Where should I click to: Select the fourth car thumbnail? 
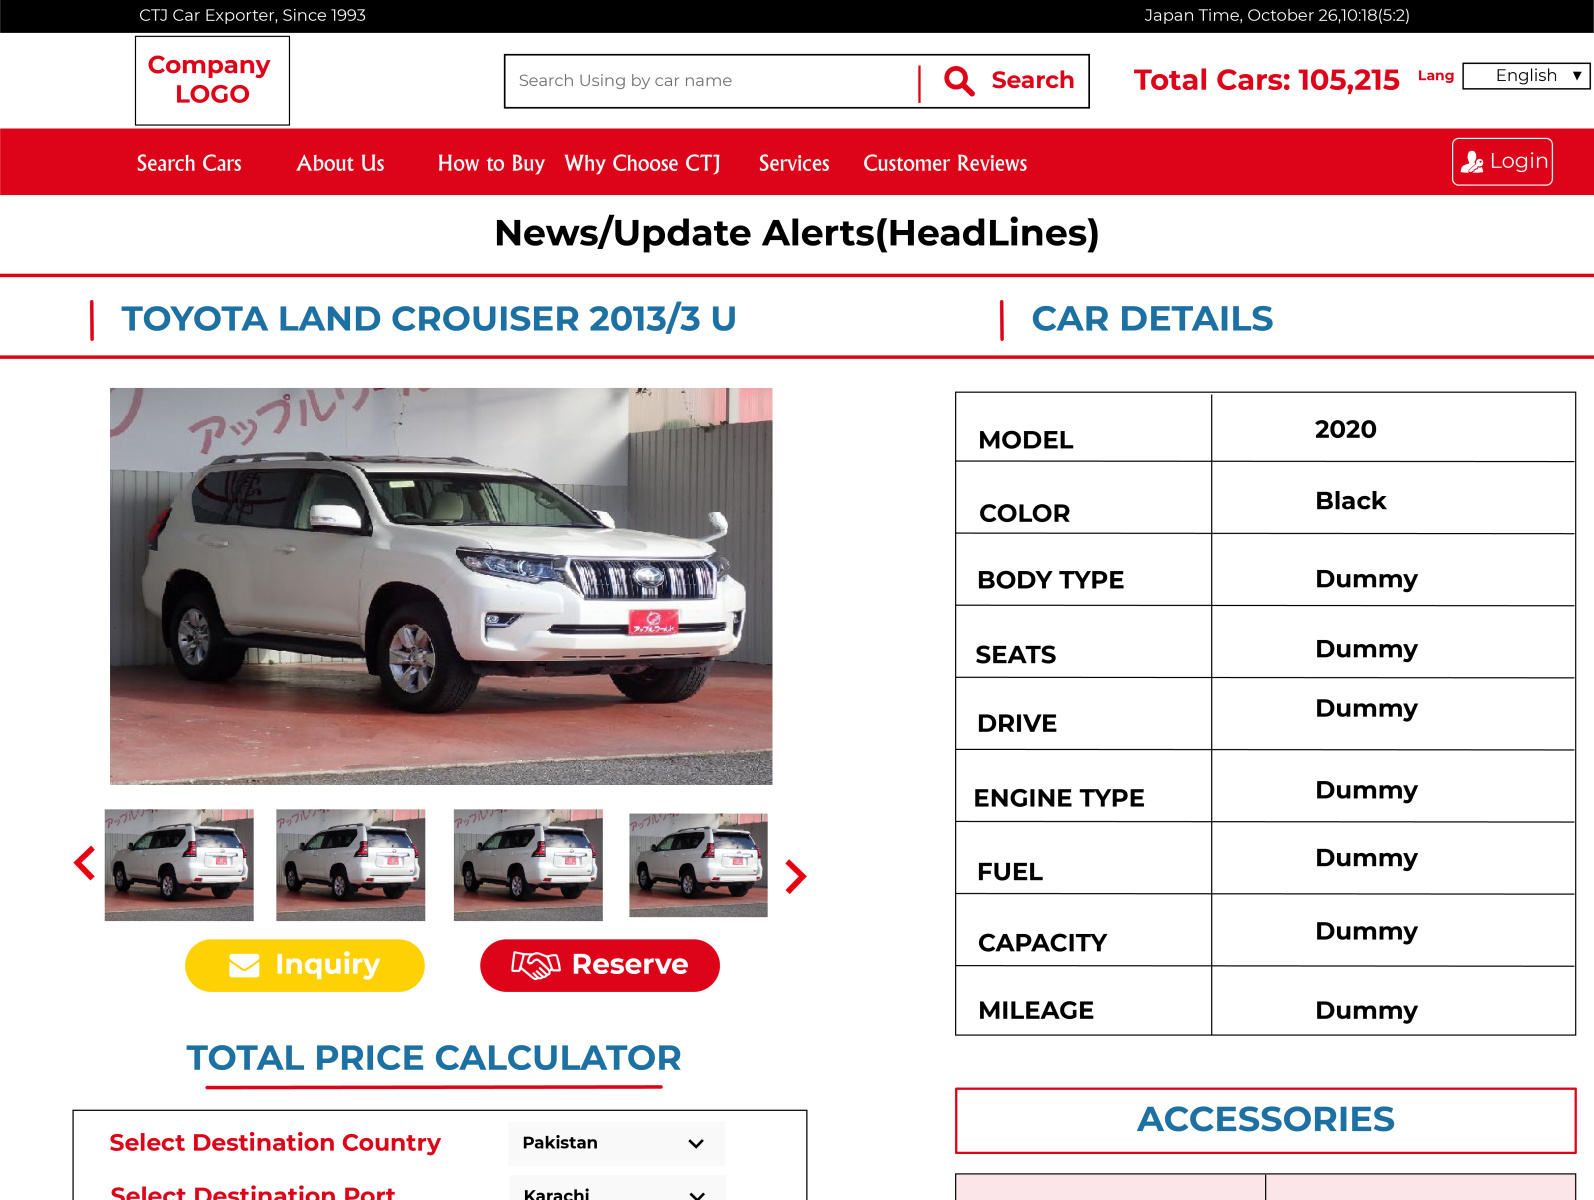[x=698, y=865]
